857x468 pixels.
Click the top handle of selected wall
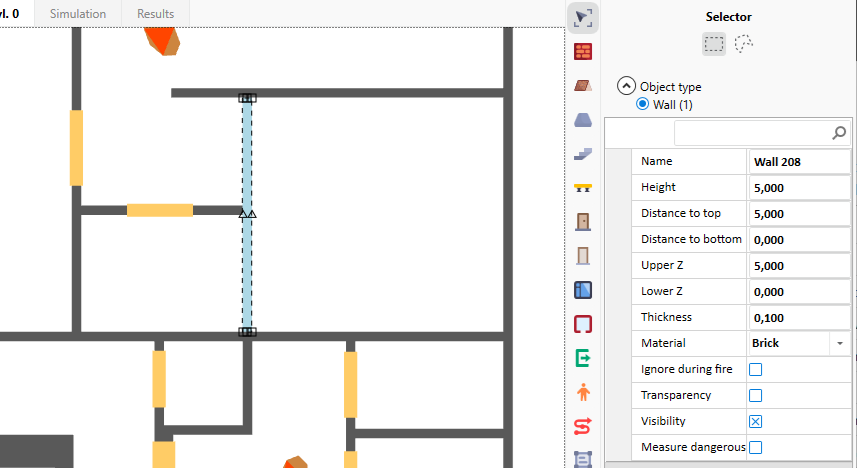point(247,98)
